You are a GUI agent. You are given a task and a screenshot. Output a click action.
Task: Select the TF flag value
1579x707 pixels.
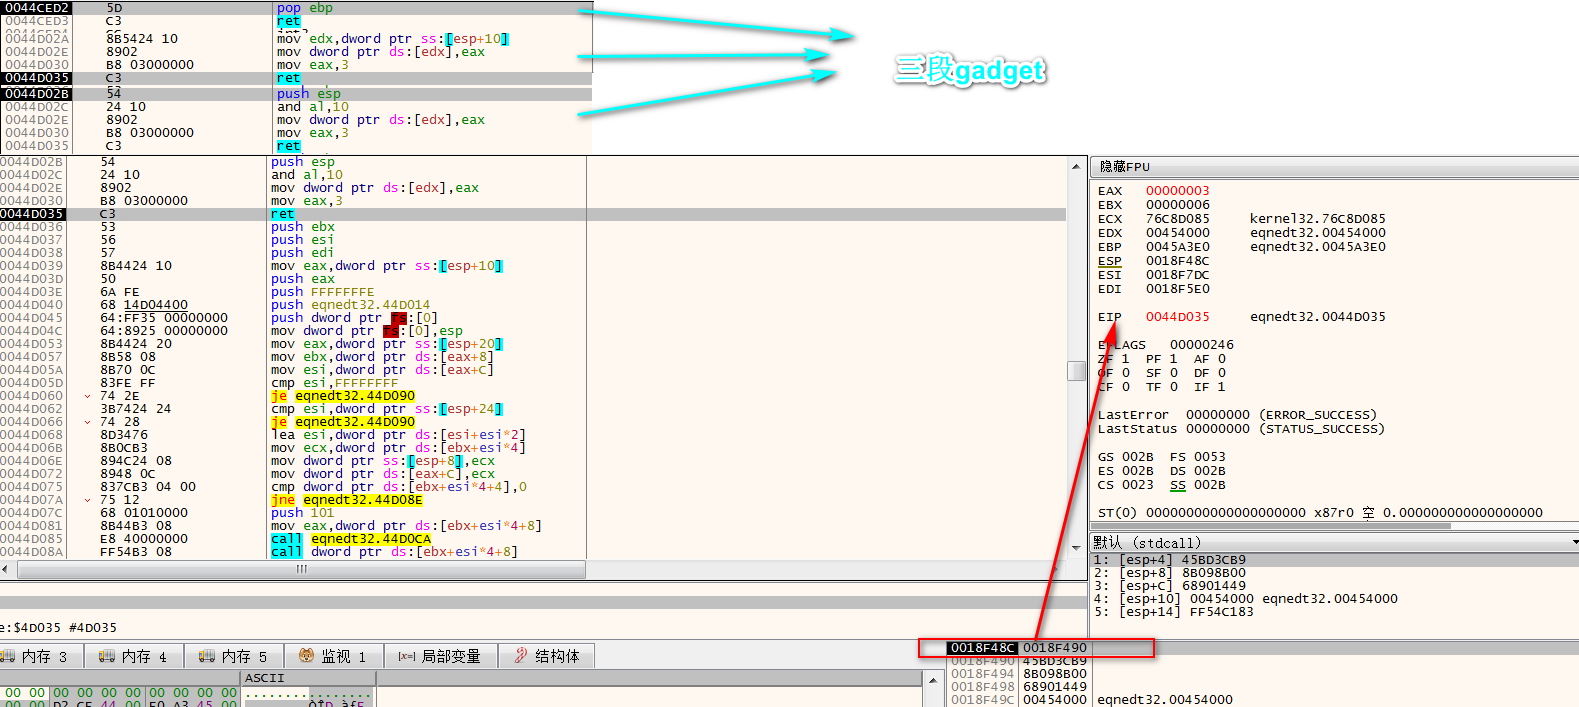click(1173, 387)
